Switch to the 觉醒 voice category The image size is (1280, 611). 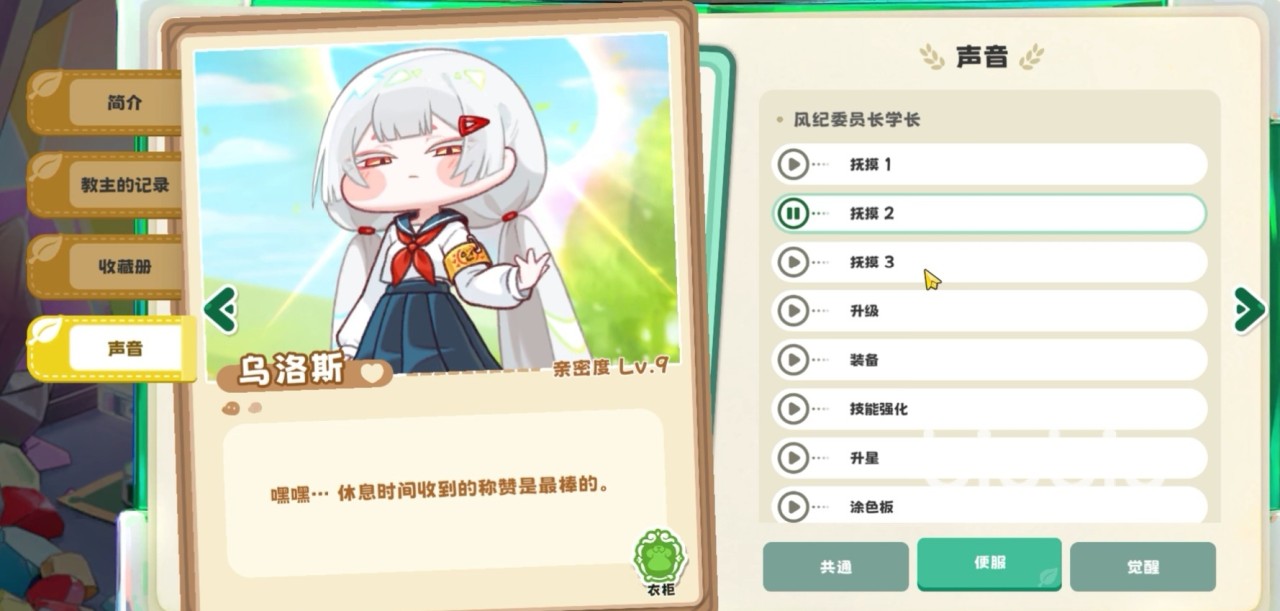[x=1143, y=567]
